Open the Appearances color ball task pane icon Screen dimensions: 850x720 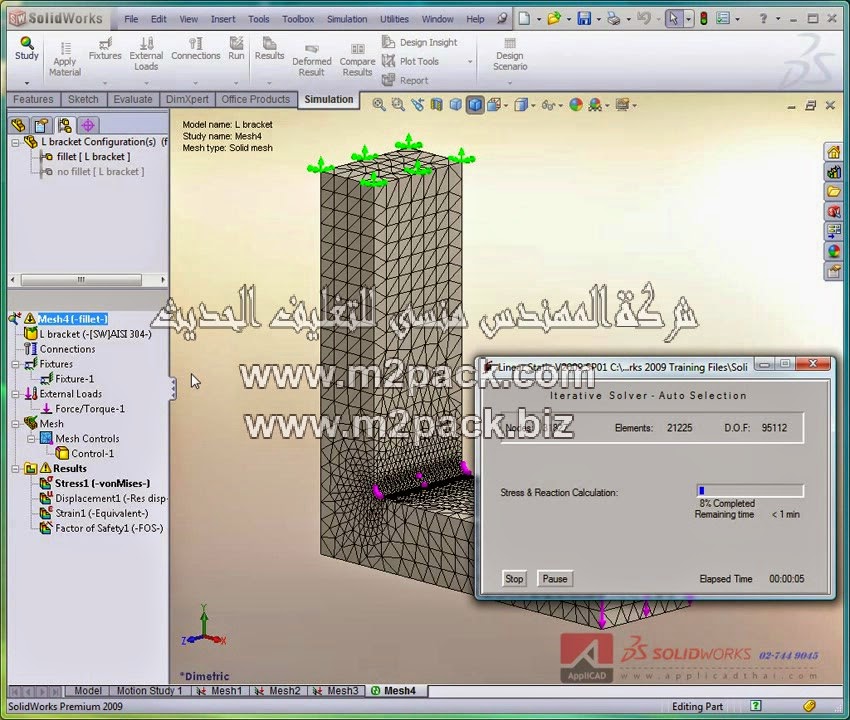(x=834, y=251)
